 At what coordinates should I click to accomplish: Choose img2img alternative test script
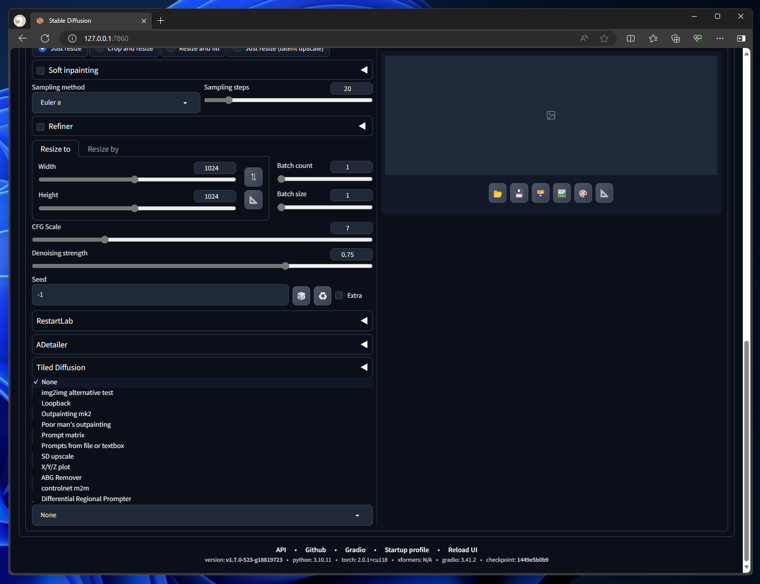coord(202,393)
